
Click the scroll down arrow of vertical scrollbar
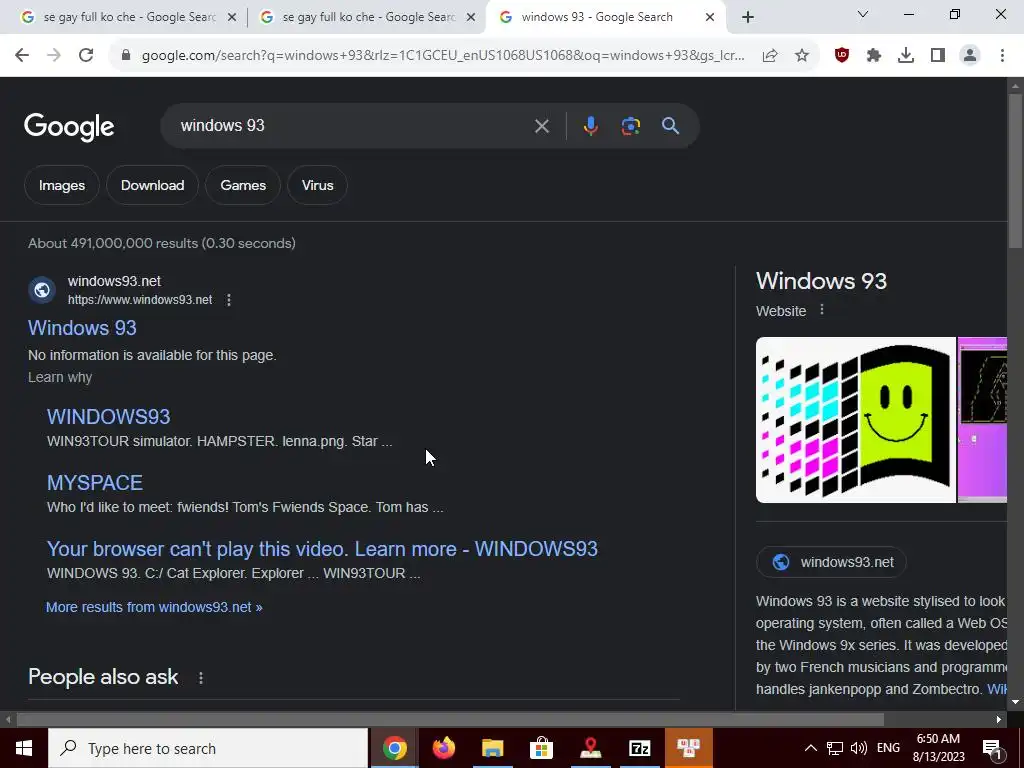(x=1015, y=702)
